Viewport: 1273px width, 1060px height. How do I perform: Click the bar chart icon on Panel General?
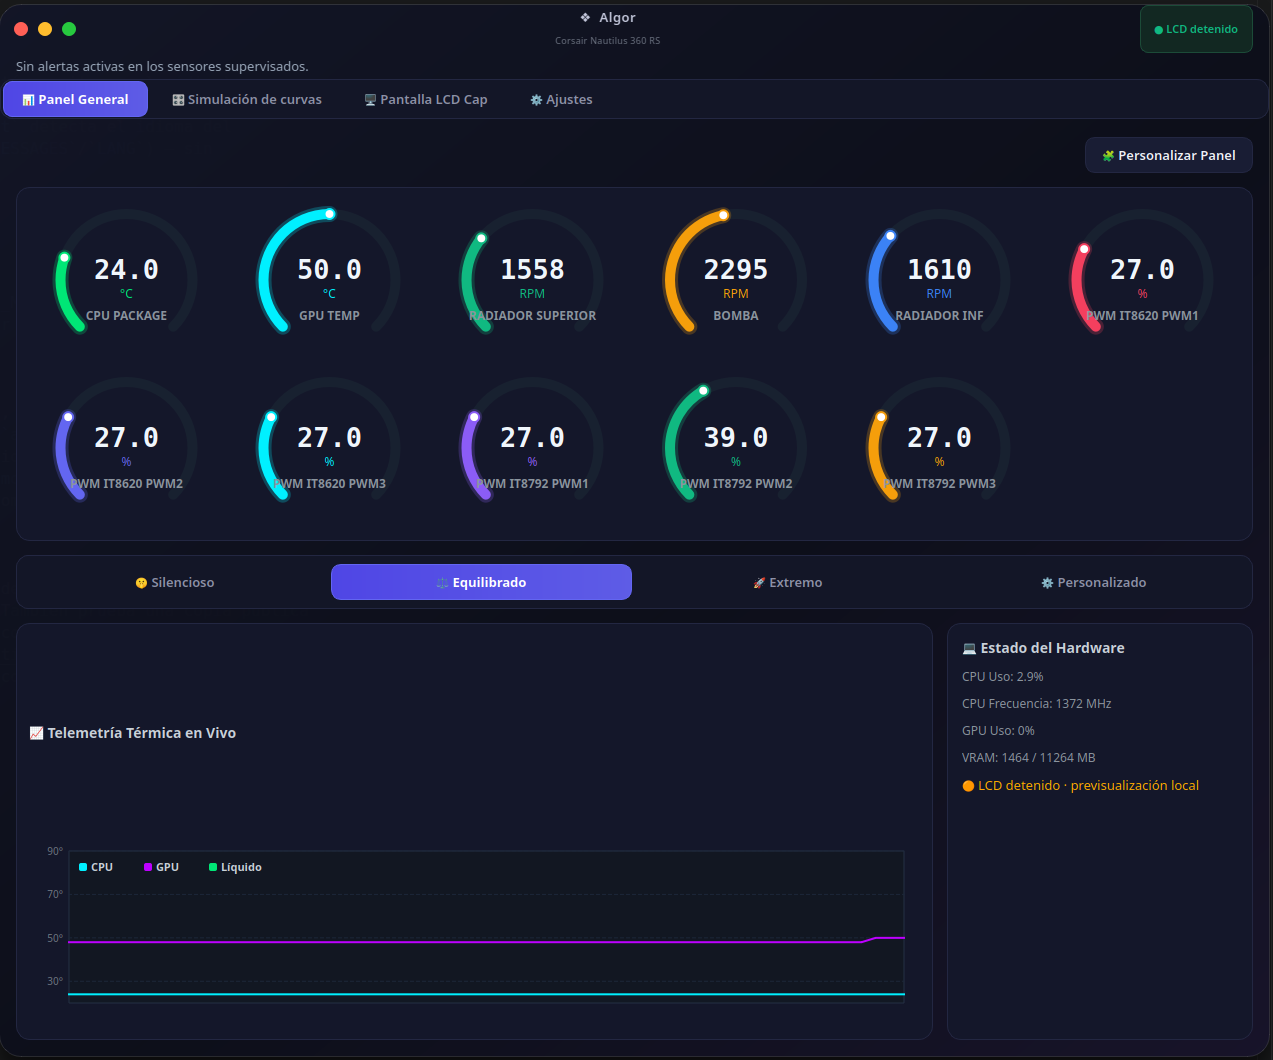click(28, 100)
